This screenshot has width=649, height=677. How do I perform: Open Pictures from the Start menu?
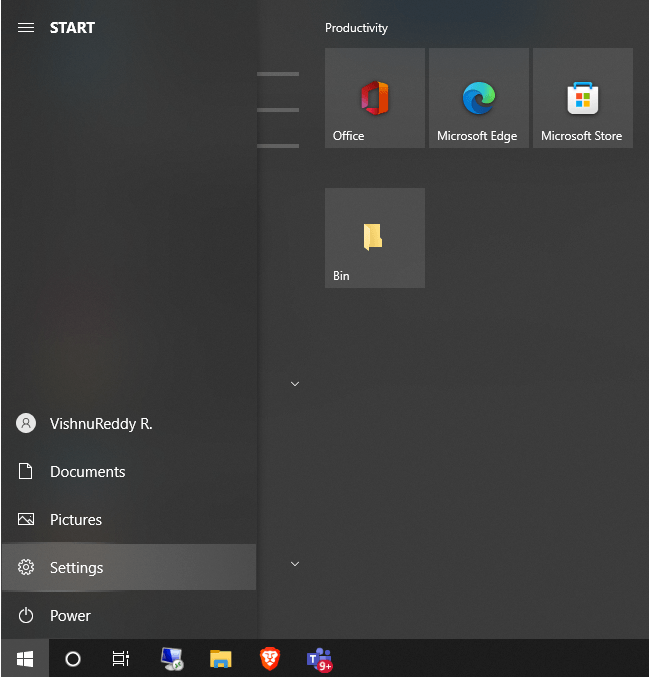129,519
